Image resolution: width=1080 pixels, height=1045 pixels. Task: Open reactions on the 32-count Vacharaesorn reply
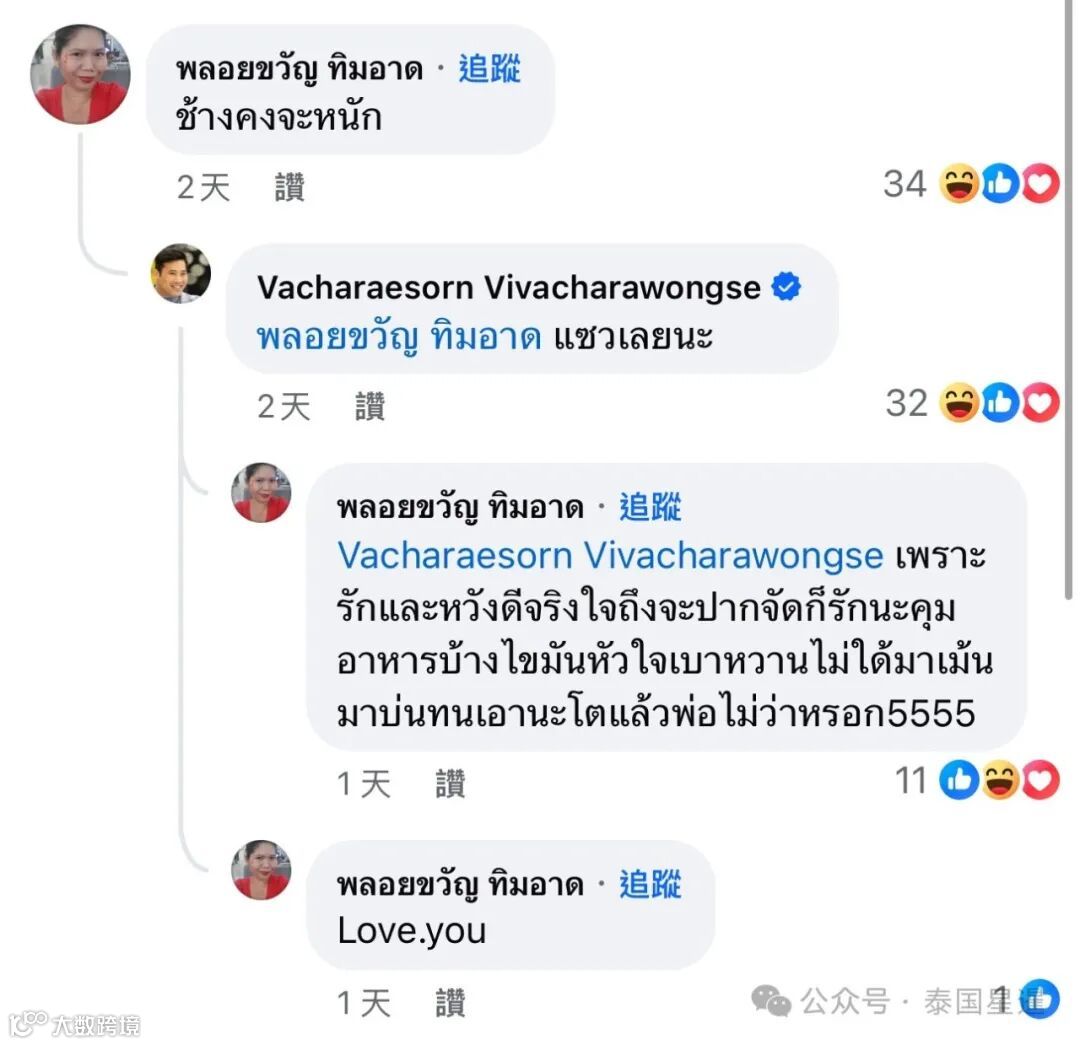coord(972,403)
